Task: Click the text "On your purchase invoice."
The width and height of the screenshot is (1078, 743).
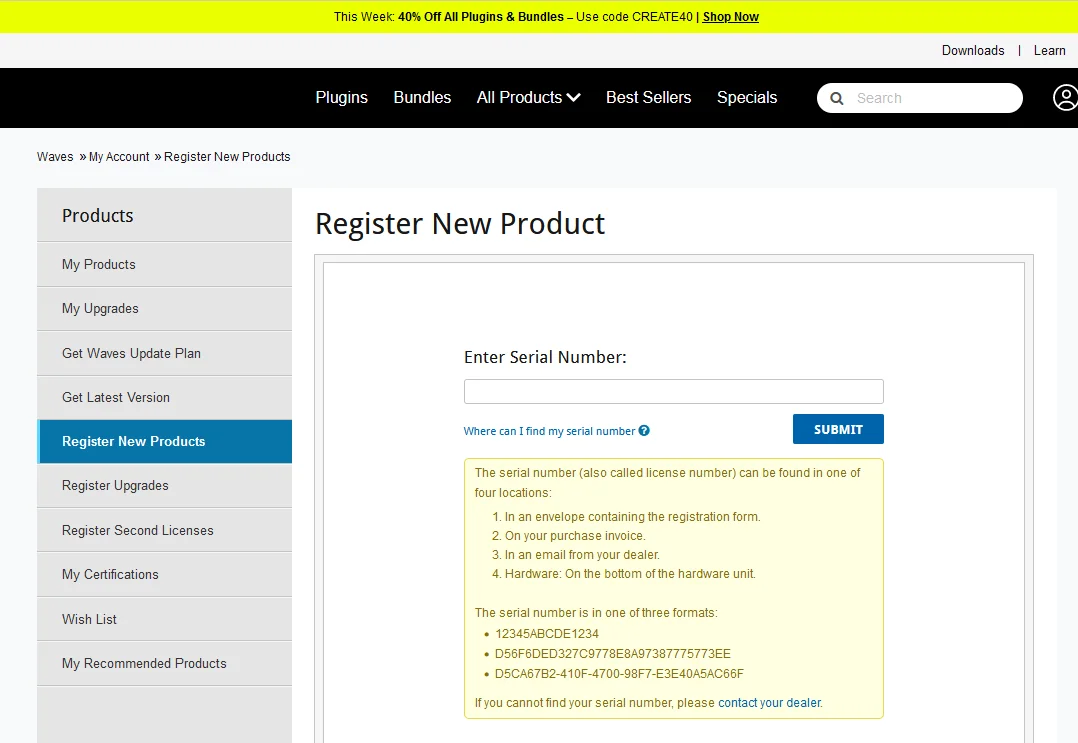Action: [x=575, y=535]
